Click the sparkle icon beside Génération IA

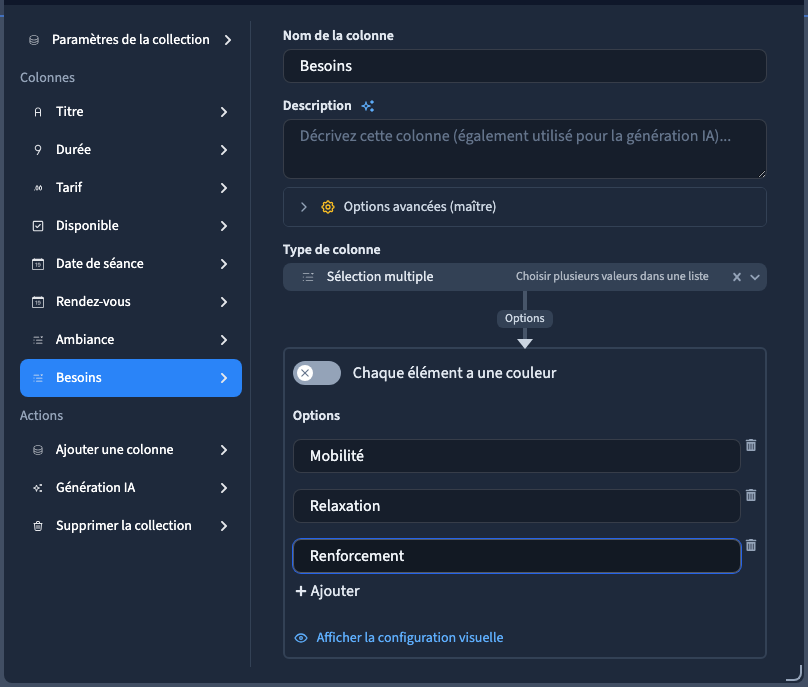[38, 488]
